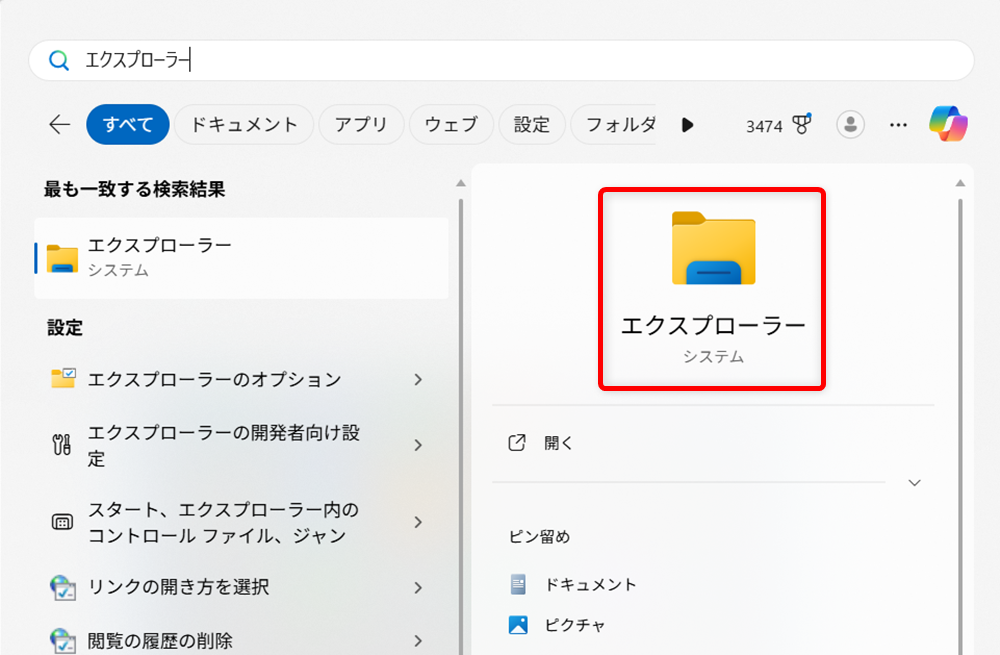The width and height of the screenshot is (1000, 655).
Task: Switch to the アプリ filter tab
Action: click(x=361, y=124)
